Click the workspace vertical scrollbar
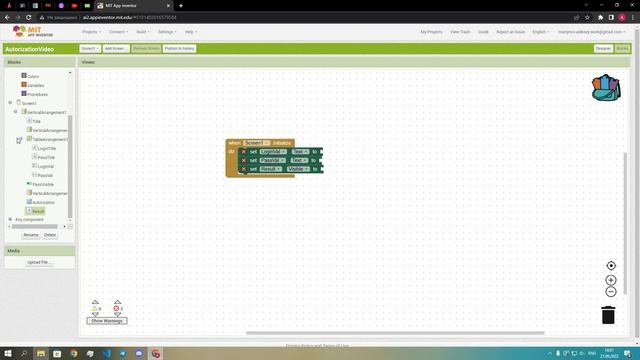Image resolution: width=640 pixels, height=360 pixels. tap(624, 223)
